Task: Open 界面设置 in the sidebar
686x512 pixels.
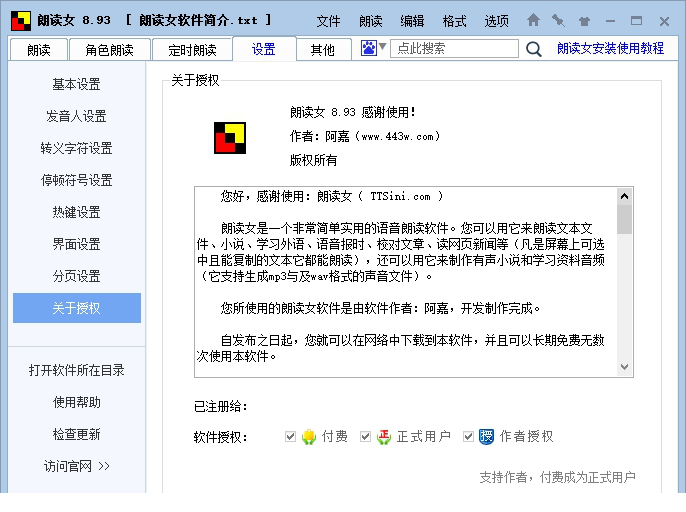Action: (77, 244)
